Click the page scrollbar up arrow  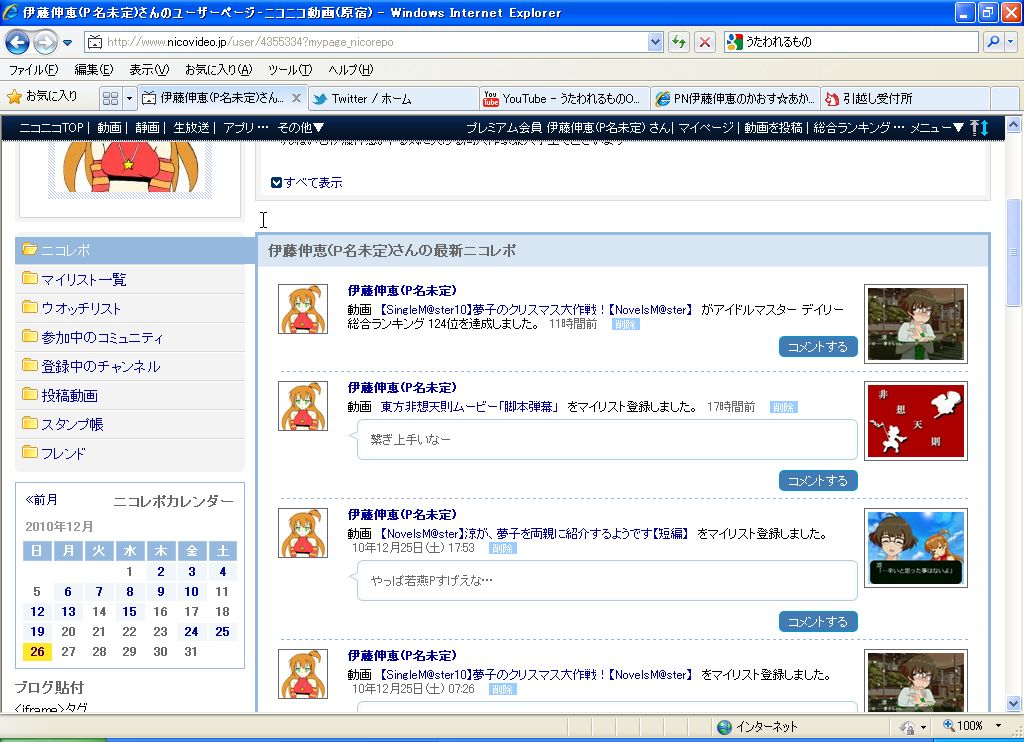tap(1013, 123)
